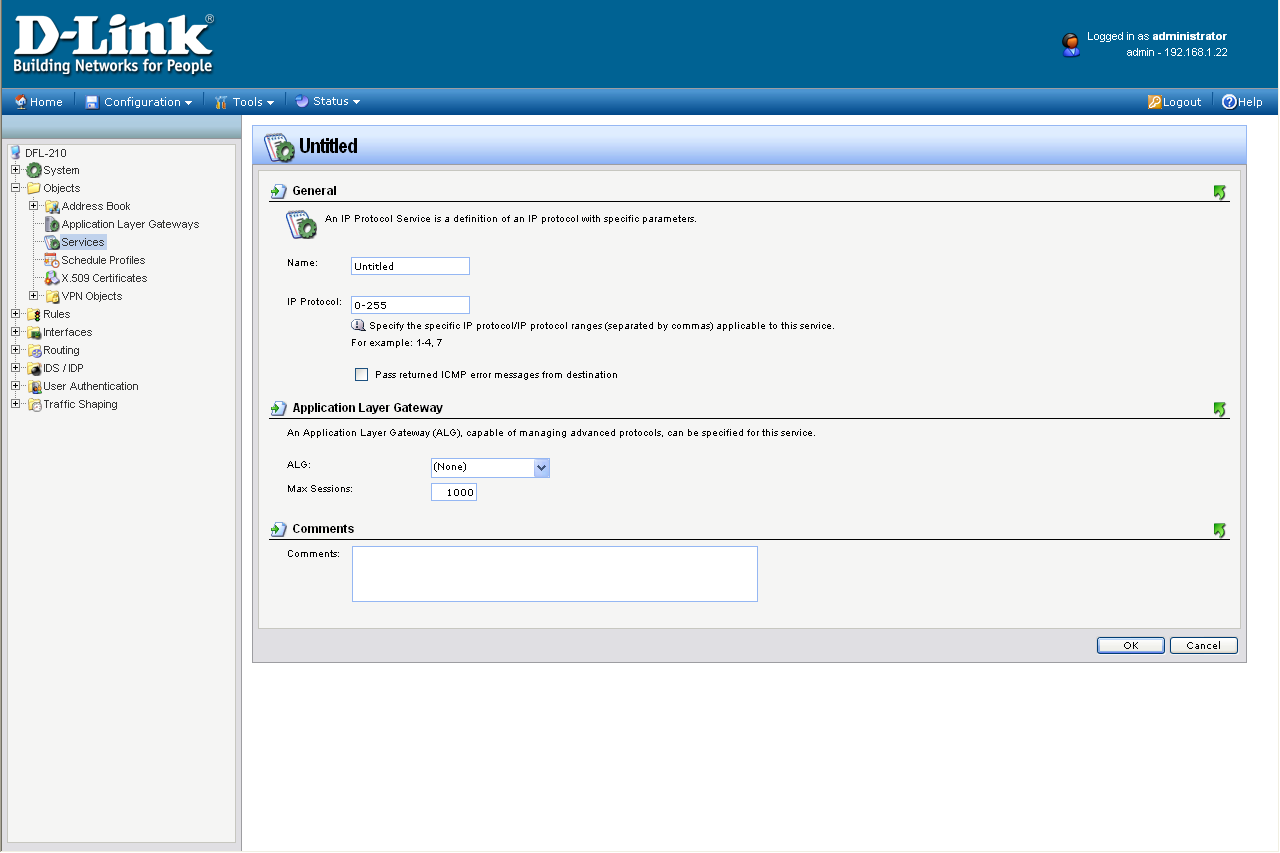Expand the Routing tree node

pos(16,350)
